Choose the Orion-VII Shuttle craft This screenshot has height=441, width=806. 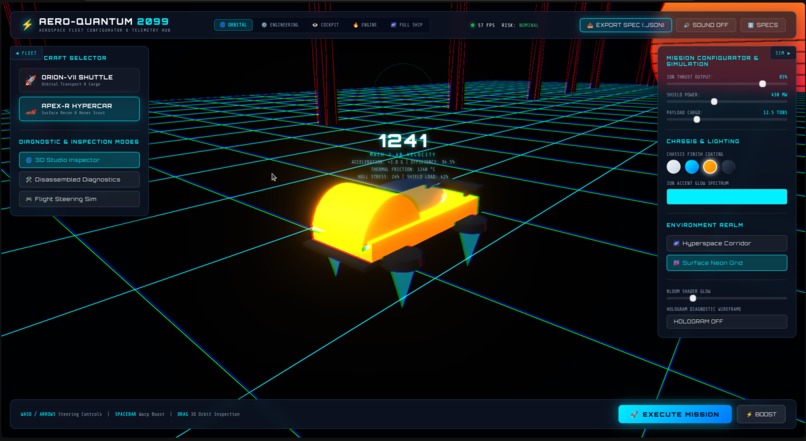[79, 80]
